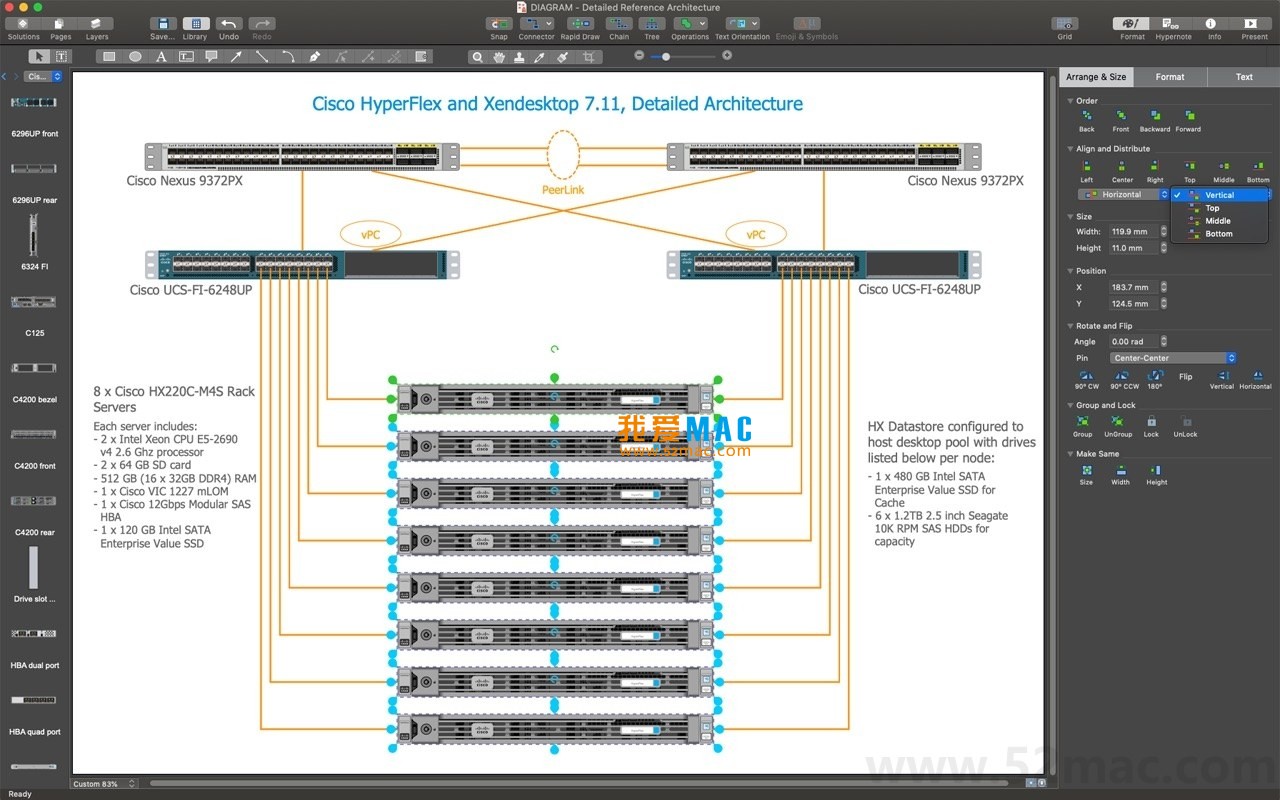Group the selected objects
Viewport: 1280px width, 800px height.
pos(1083,427)
